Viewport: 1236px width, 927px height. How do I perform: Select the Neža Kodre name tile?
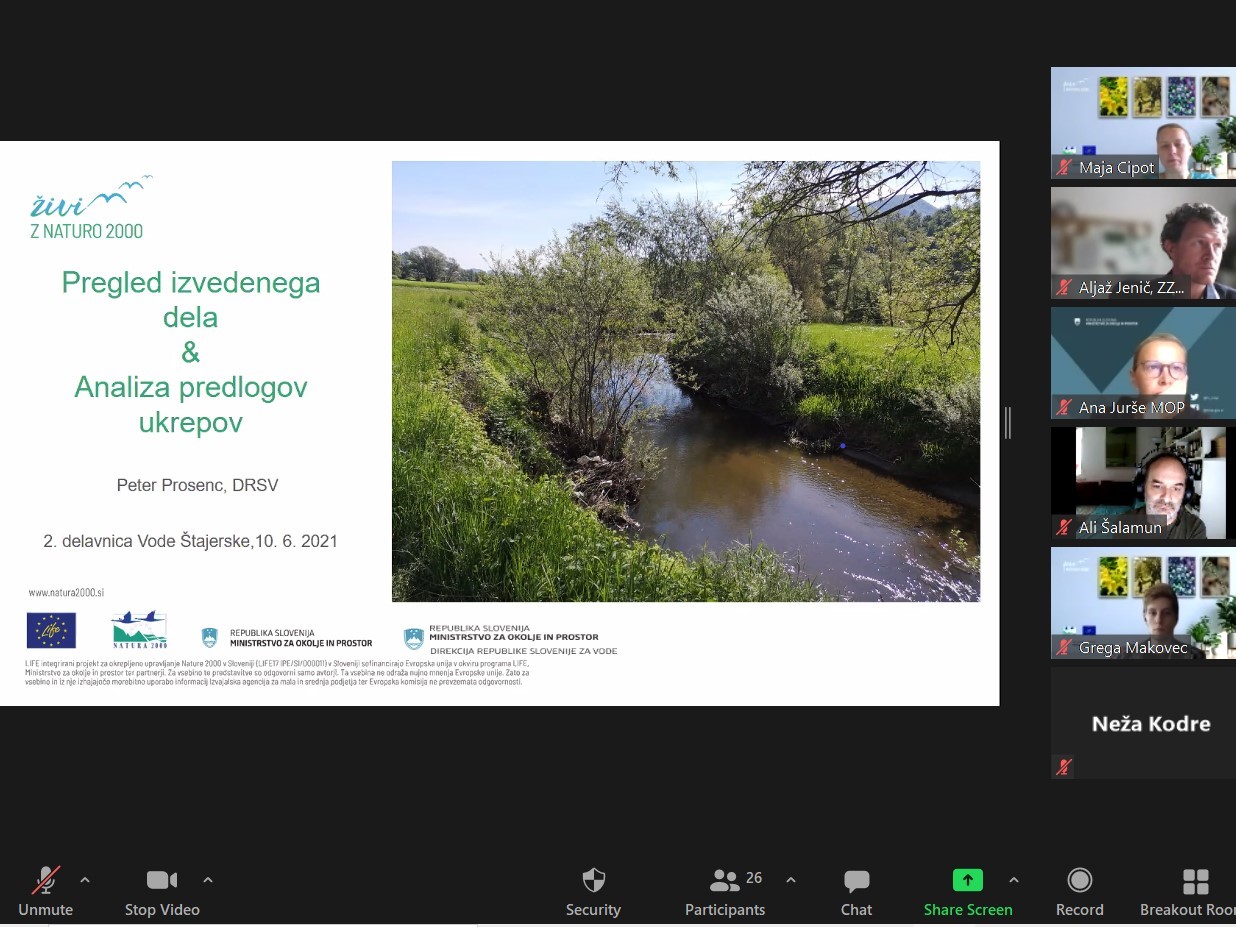click(x=1143, y=723)
